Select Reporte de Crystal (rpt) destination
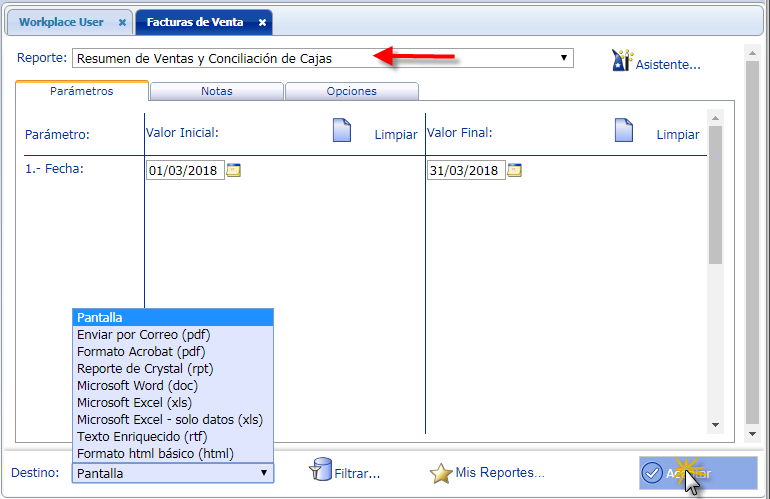Screen dimensions: 770x499 pyautogui.click(x=173, y=369)
